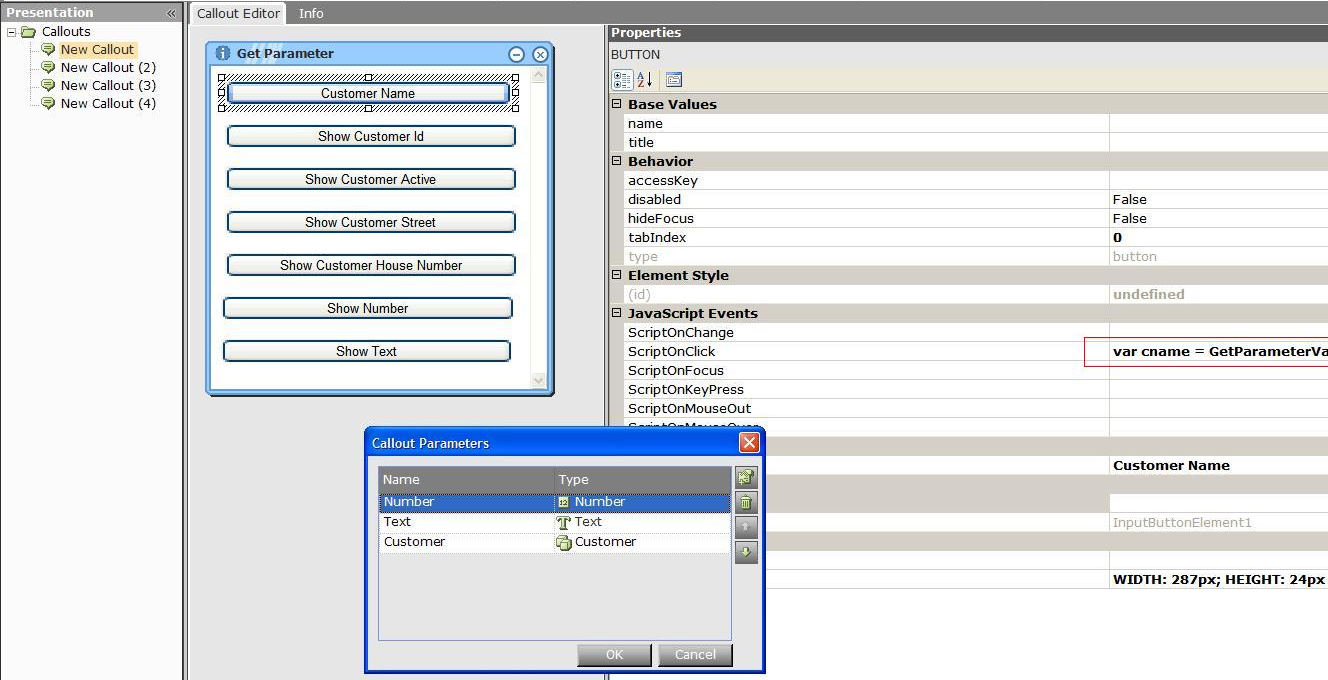Collapse the Behavior property section
The width and height of the screenshot is (1328, 680).
[617, 161]
